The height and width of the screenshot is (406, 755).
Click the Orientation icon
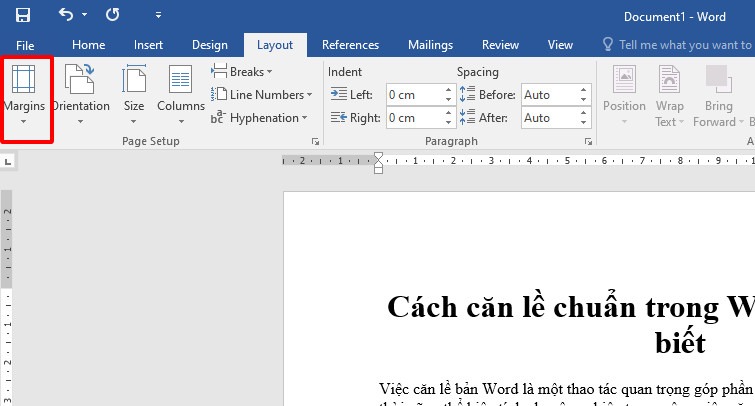(80, 80)
